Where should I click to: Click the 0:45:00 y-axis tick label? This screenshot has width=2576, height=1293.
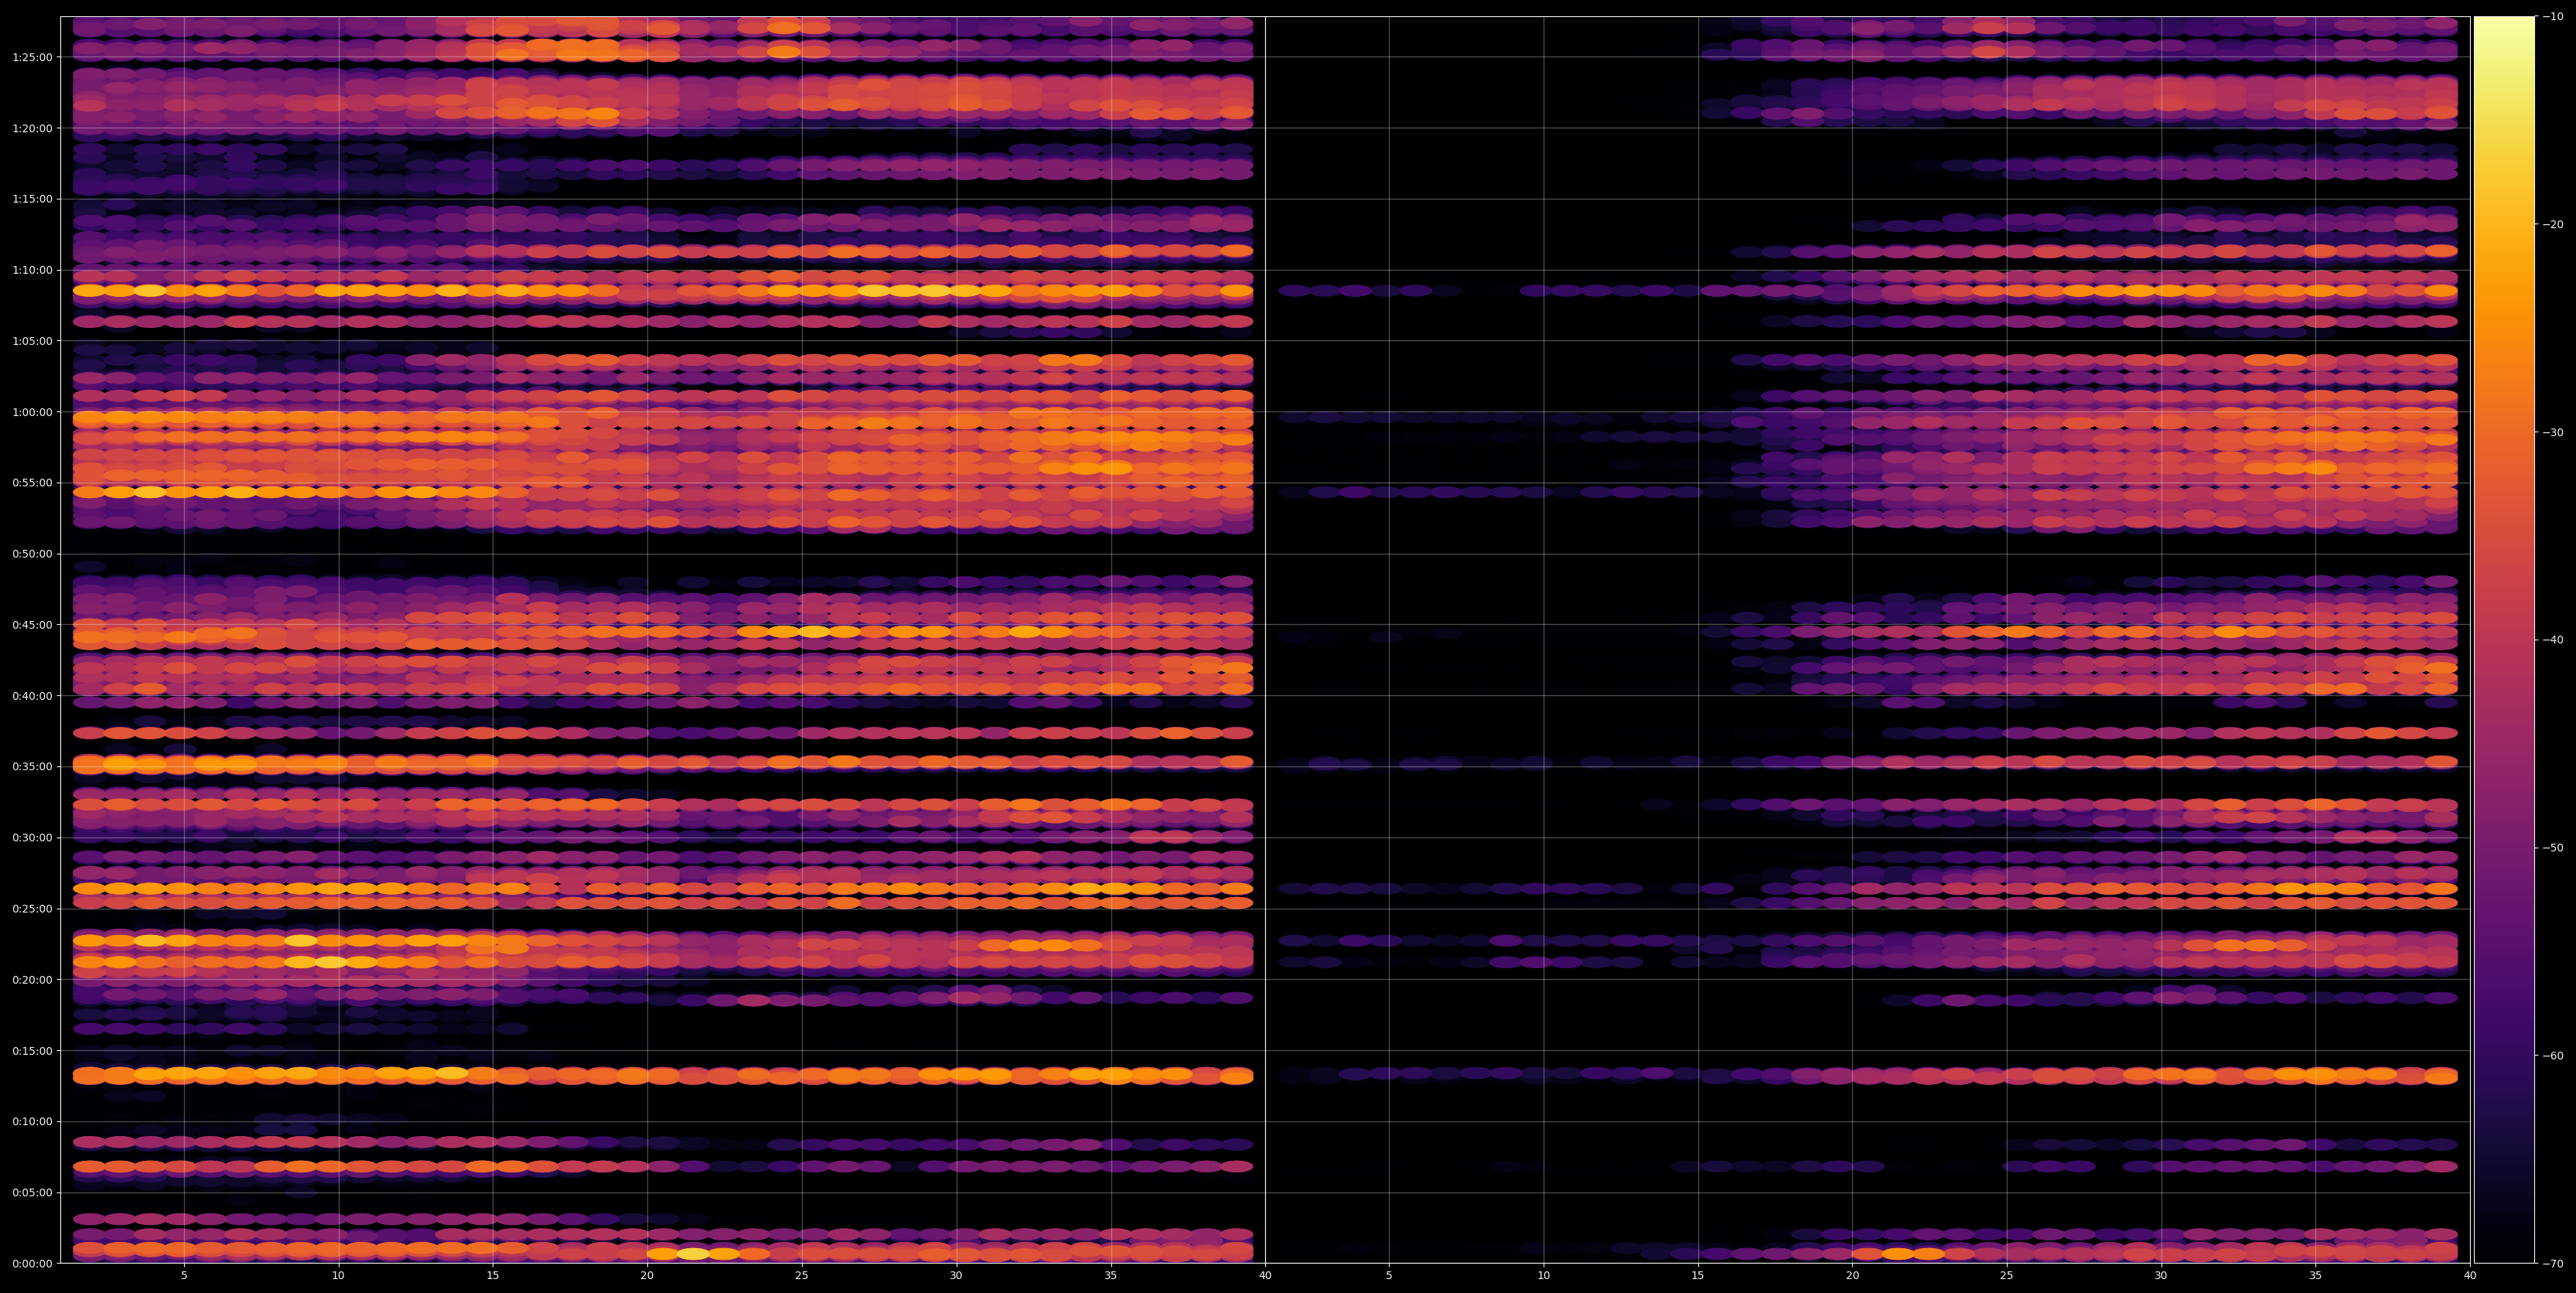(33, 625)
